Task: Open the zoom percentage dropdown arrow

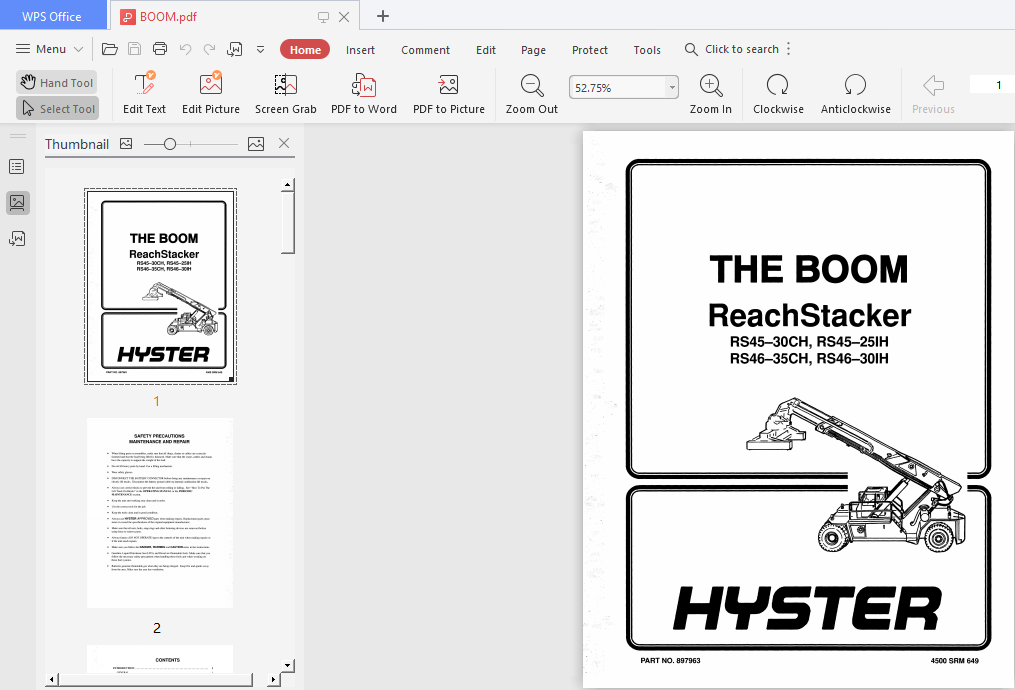Action: [x=672, y=87]
